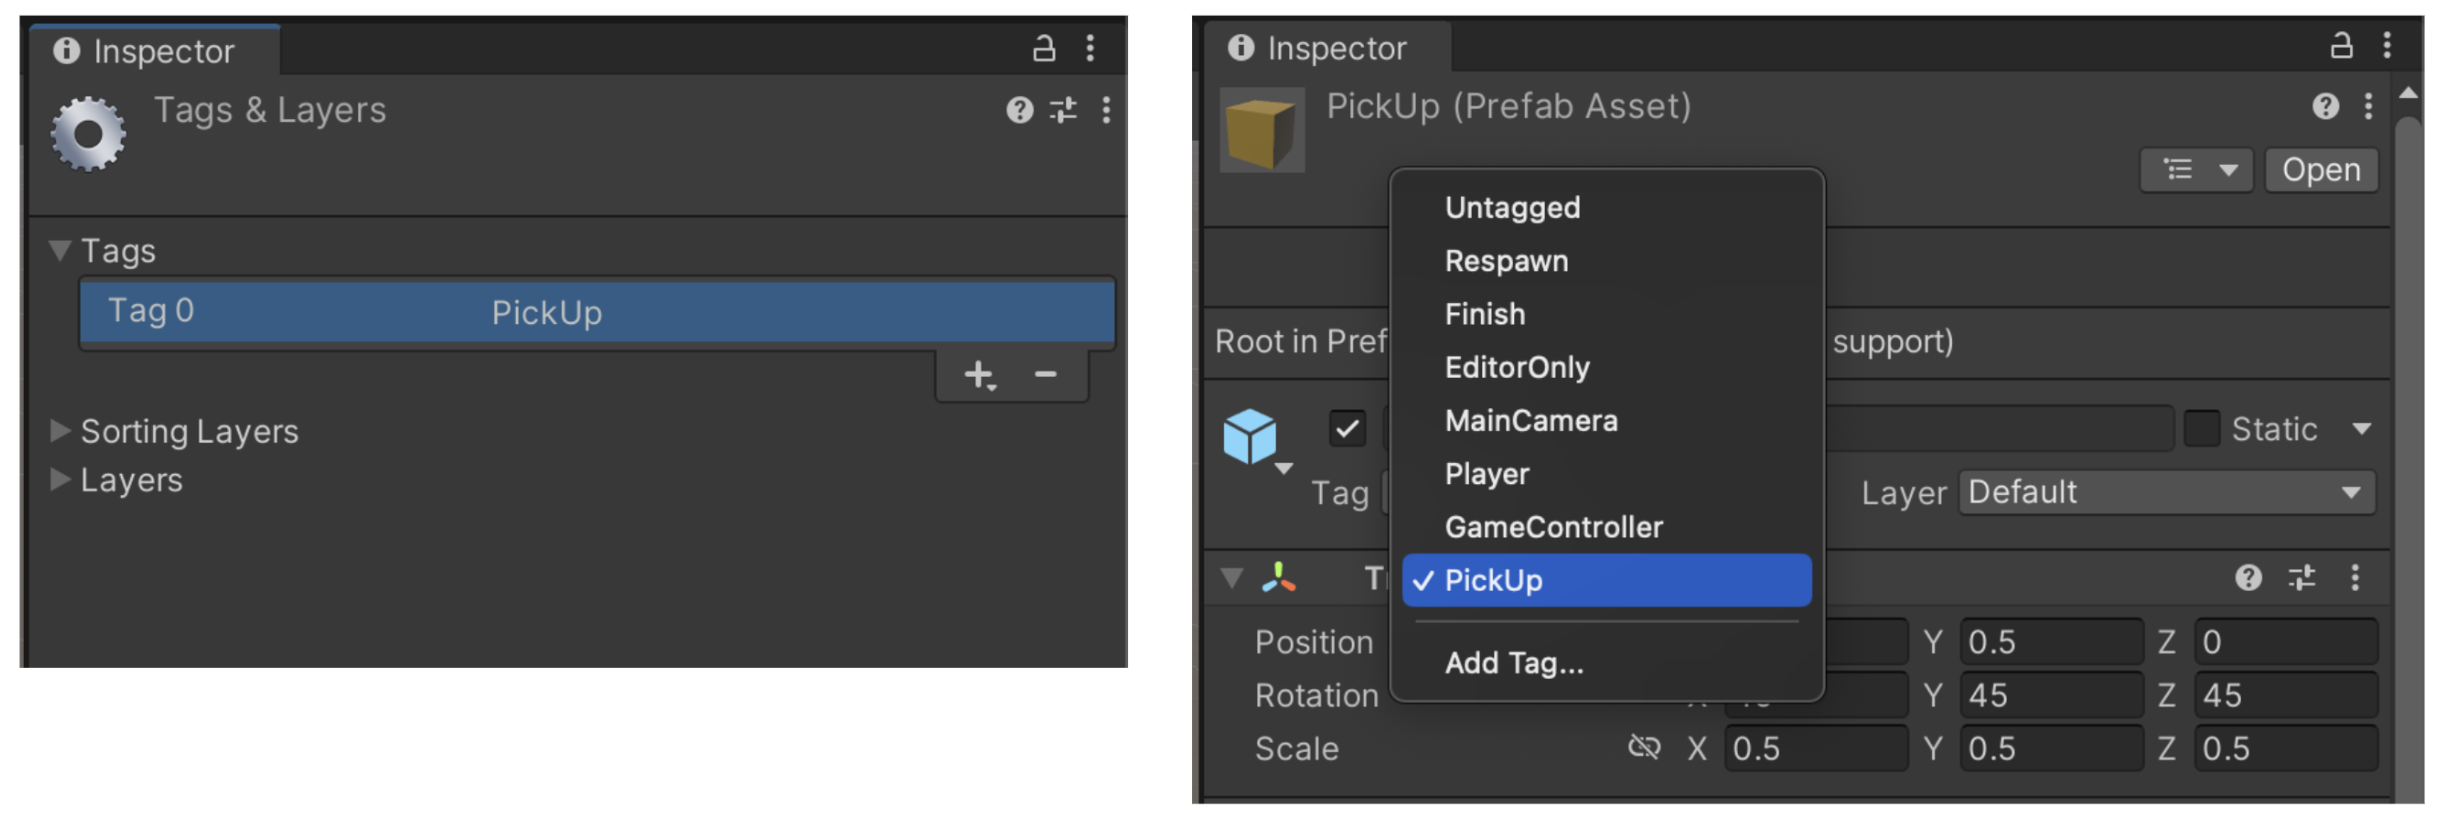Open Tags & Layers preset settings icon

pyautogui.click(x=1063, y=110)
